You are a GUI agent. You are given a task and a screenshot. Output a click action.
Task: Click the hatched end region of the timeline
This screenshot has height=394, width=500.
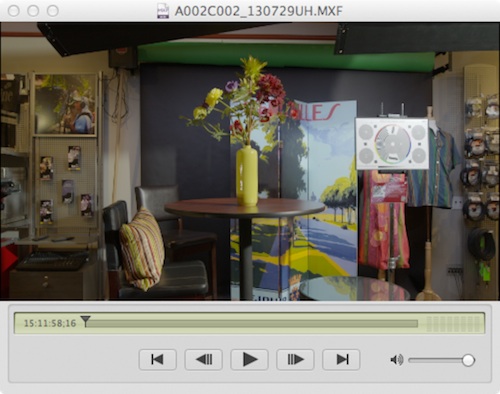point(454,323)
